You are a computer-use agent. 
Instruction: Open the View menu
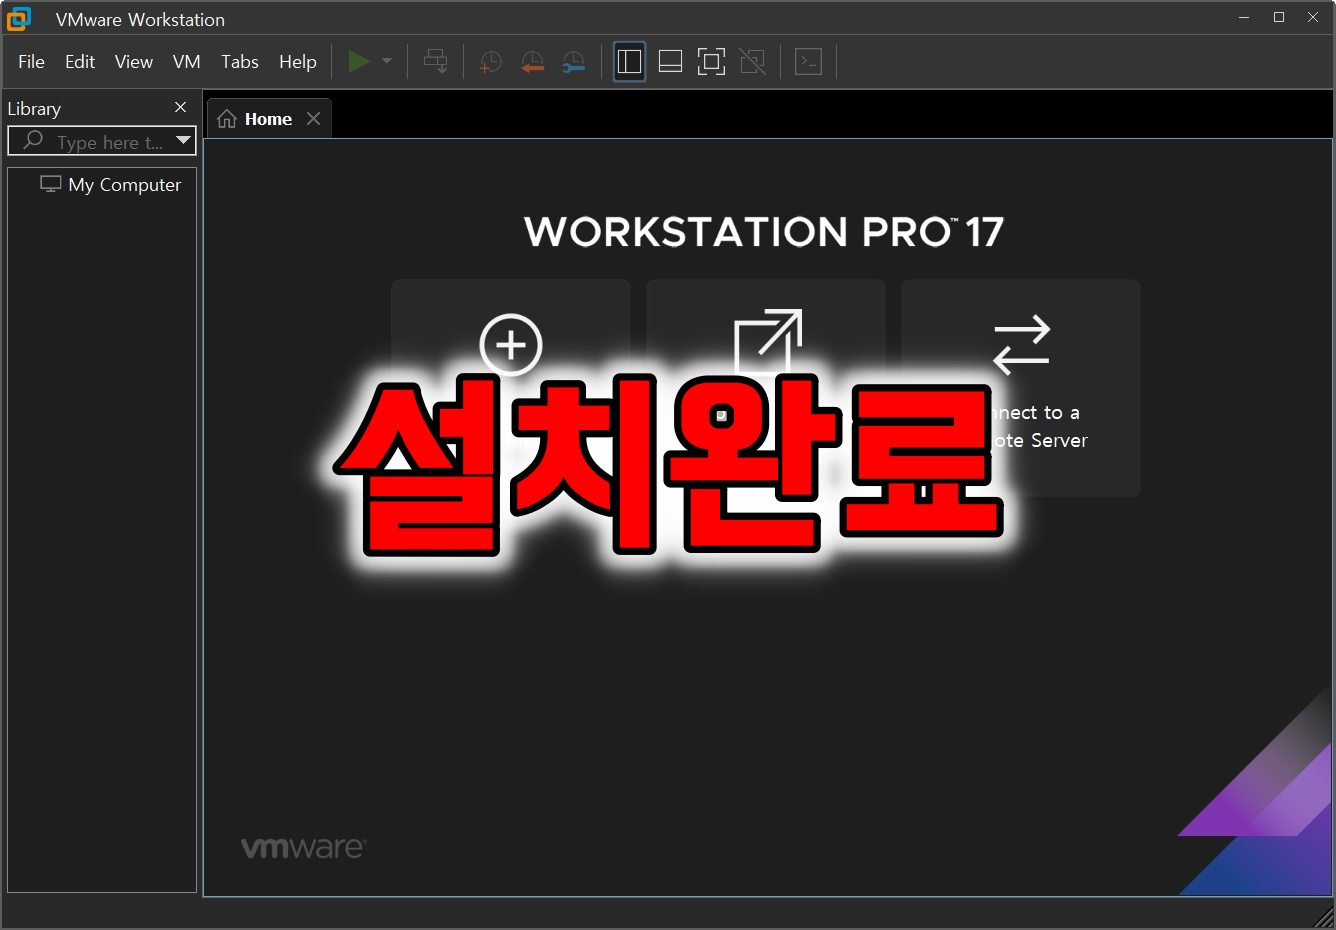134,62
